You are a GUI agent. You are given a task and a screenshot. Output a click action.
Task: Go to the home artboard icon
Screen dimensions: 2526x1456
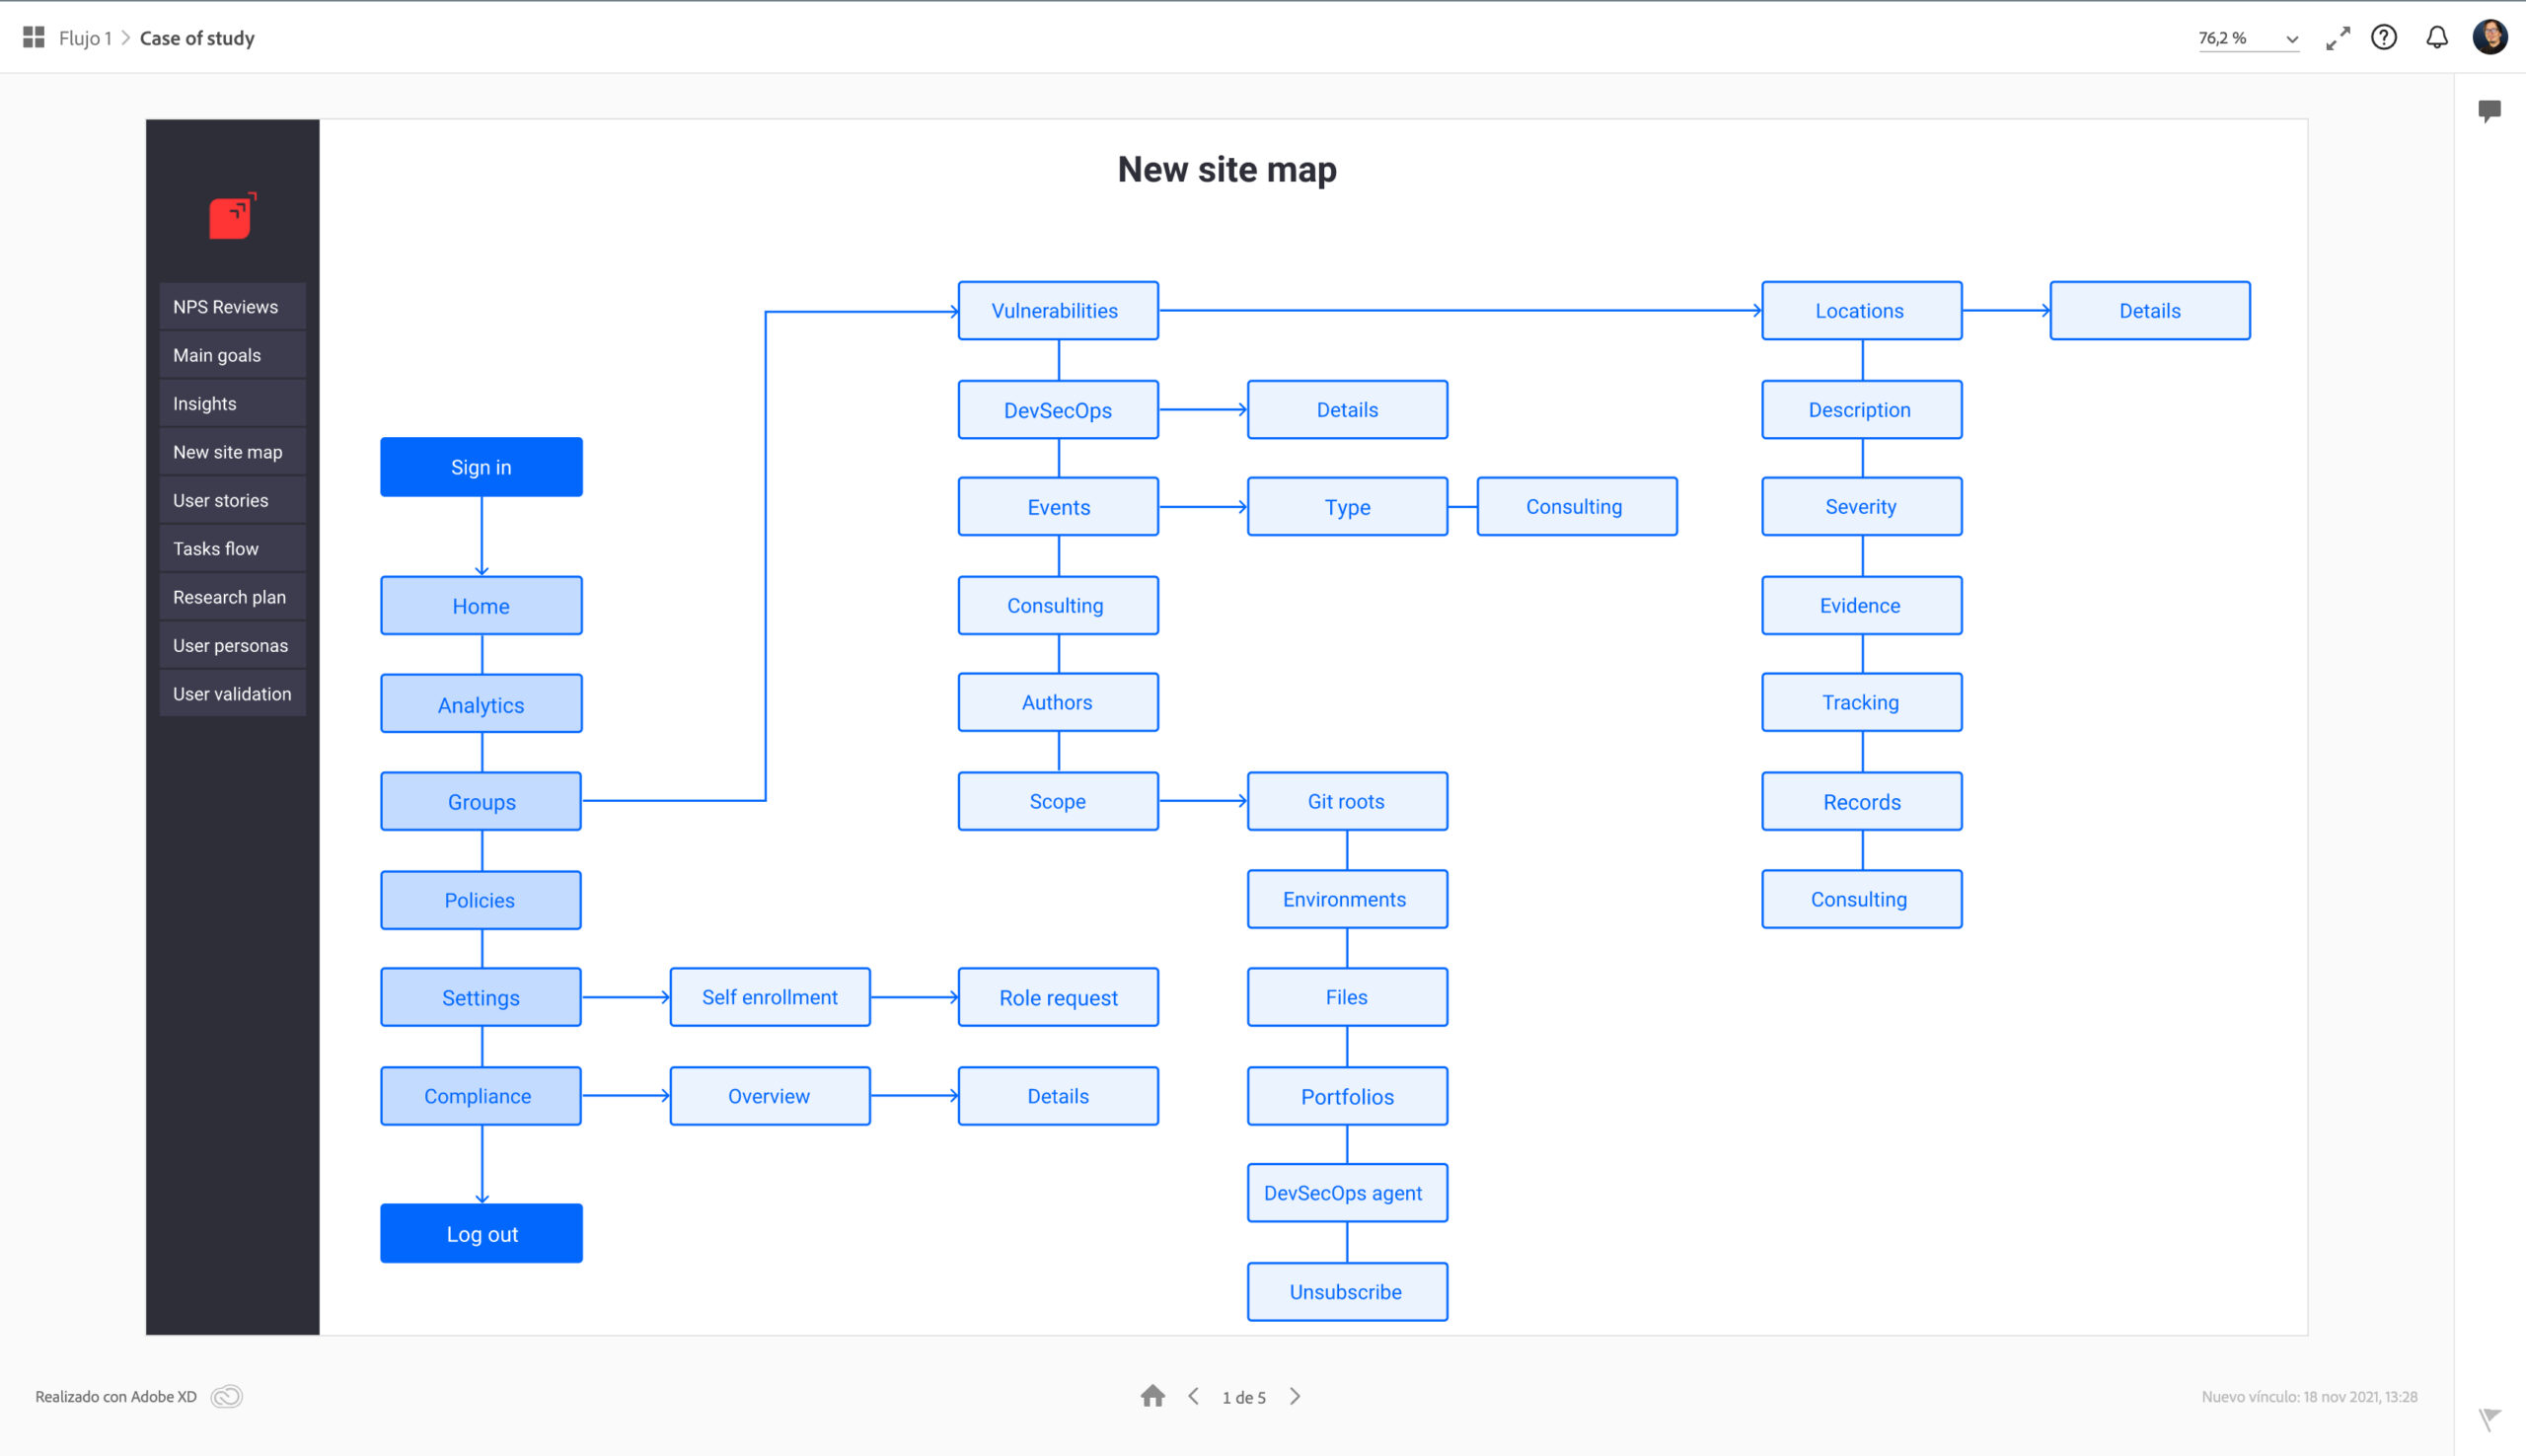1152,1396
